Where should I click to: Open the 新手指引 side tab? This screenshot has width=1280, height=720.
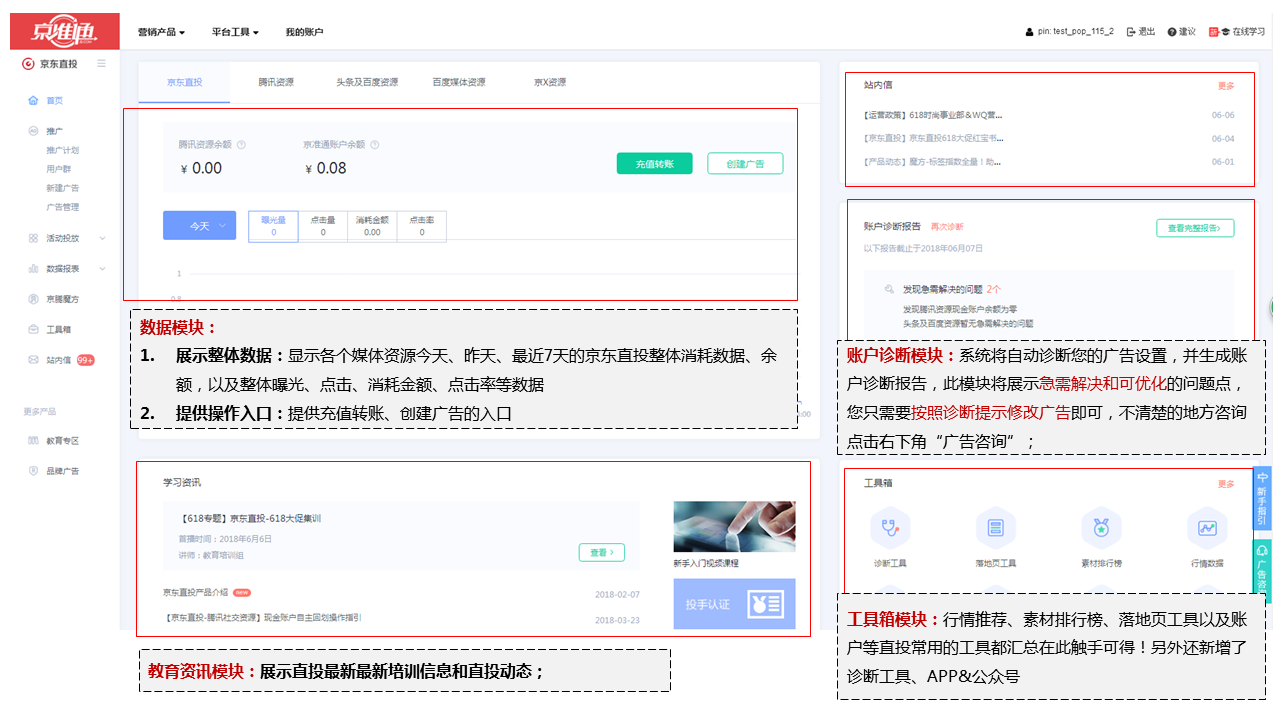click(1262, 498)
